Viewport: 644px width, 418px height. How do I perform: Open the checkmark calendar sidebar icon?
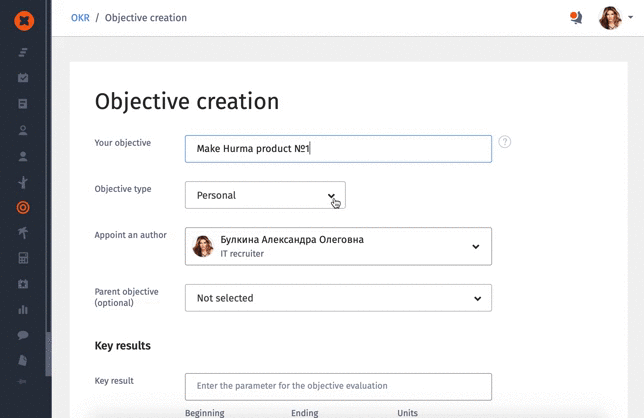23,78
